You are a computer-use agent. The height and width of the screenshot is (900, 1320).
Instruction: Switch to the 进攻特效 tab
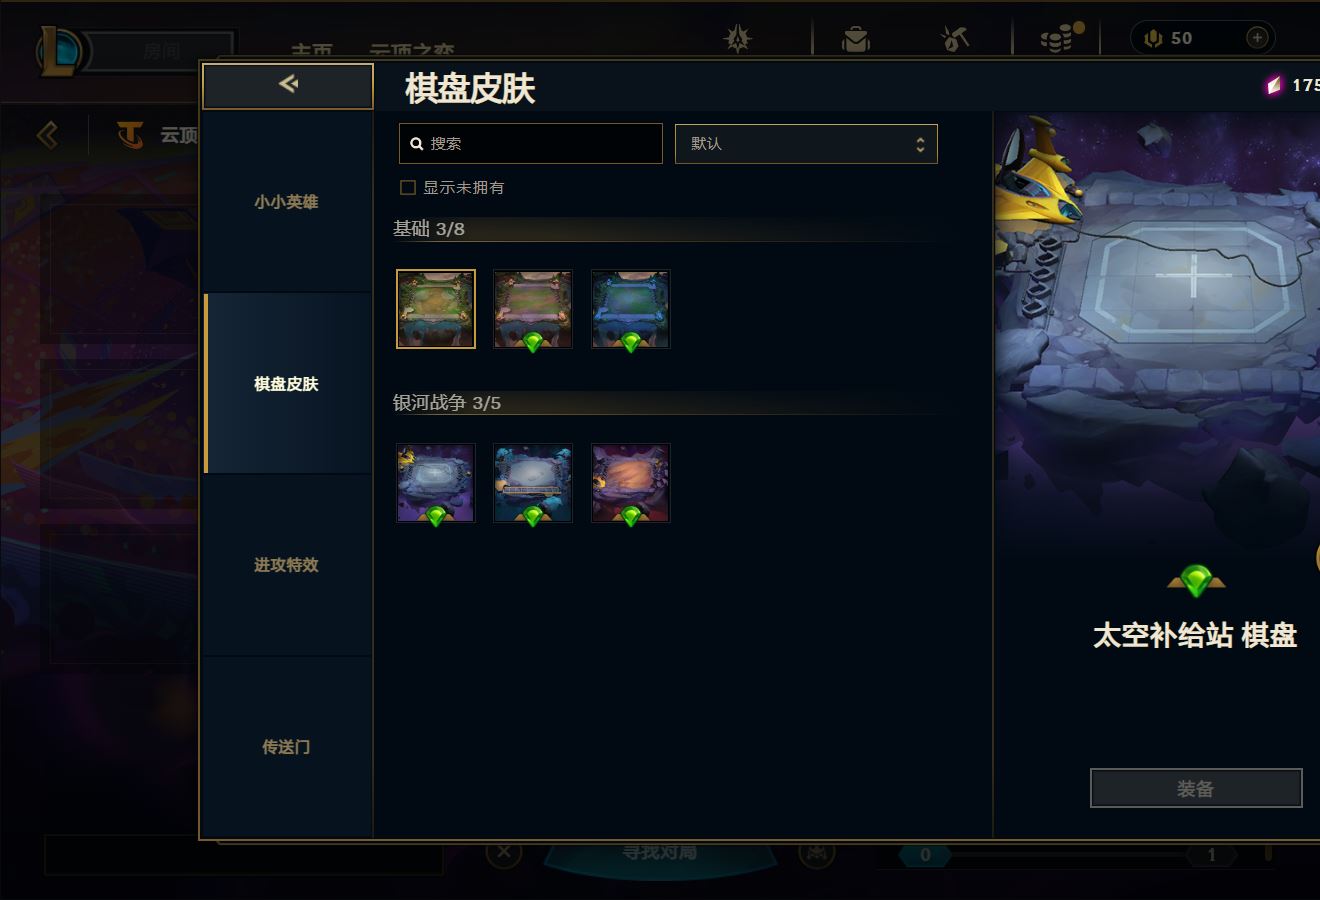coord(287,565)
